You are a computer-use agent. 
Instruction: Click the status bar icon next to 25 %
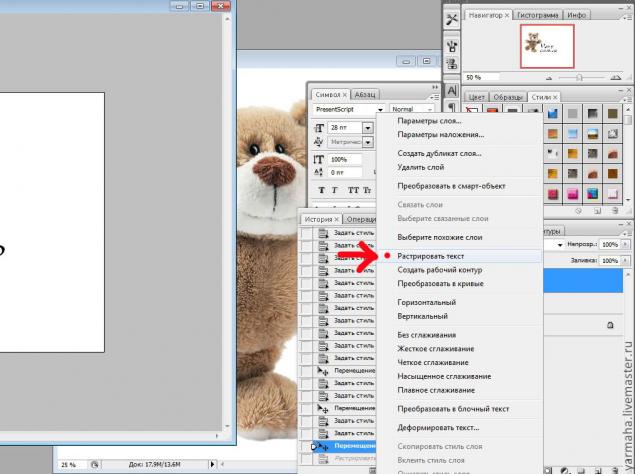coord(94,465)
